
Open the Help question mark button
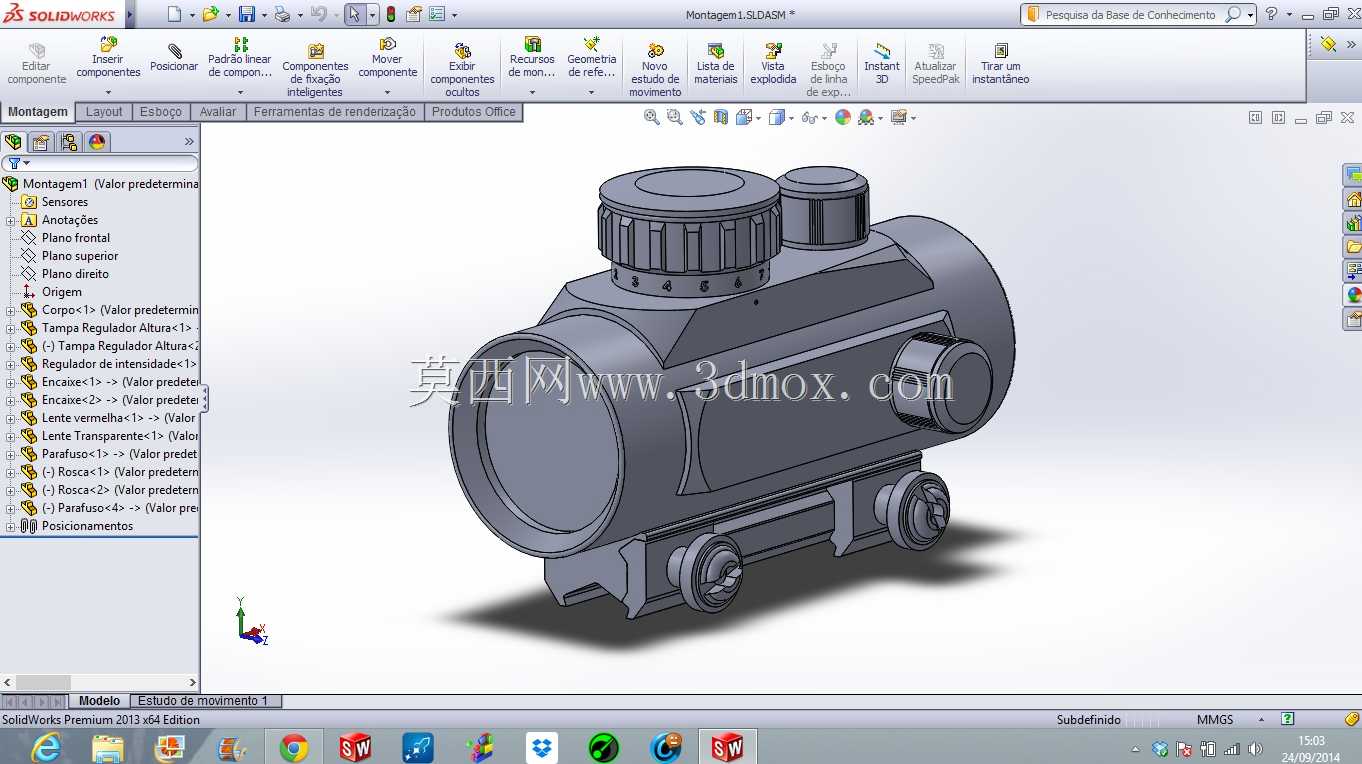1271,14
